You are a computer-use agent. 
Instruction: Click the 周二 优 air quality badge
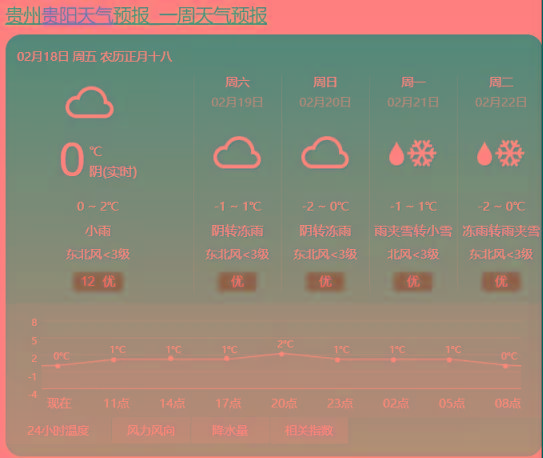[x=501, y=281]
